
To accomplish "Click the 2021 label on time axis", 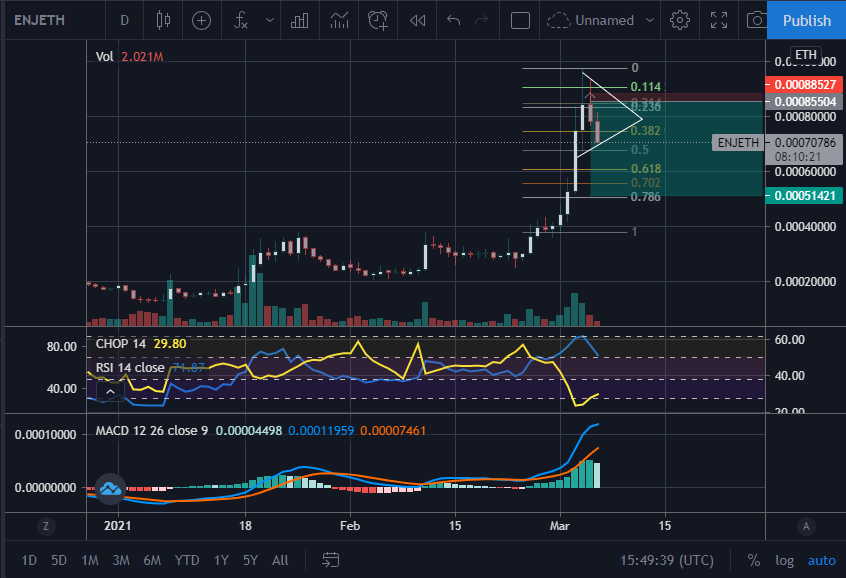I will click(x=117, y=526).
